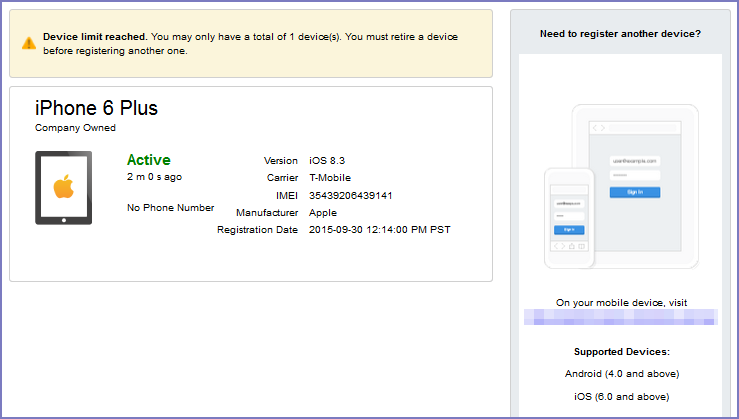Click the iPhone 6 Plus device thumbnail
This screenshot has width=739, height=419.
click(64, 188)
